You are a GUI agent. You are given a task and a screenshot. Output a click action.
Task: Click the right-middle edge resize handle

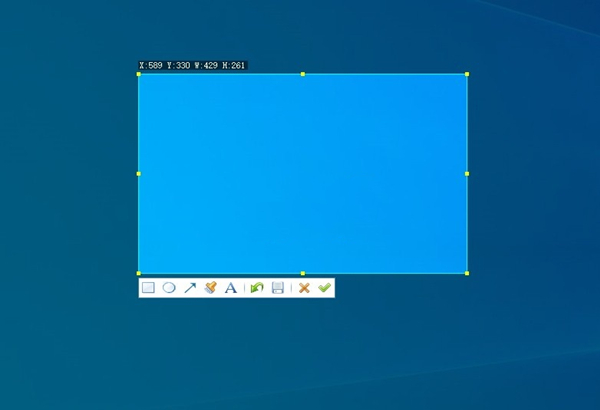(x=467, y=173)
